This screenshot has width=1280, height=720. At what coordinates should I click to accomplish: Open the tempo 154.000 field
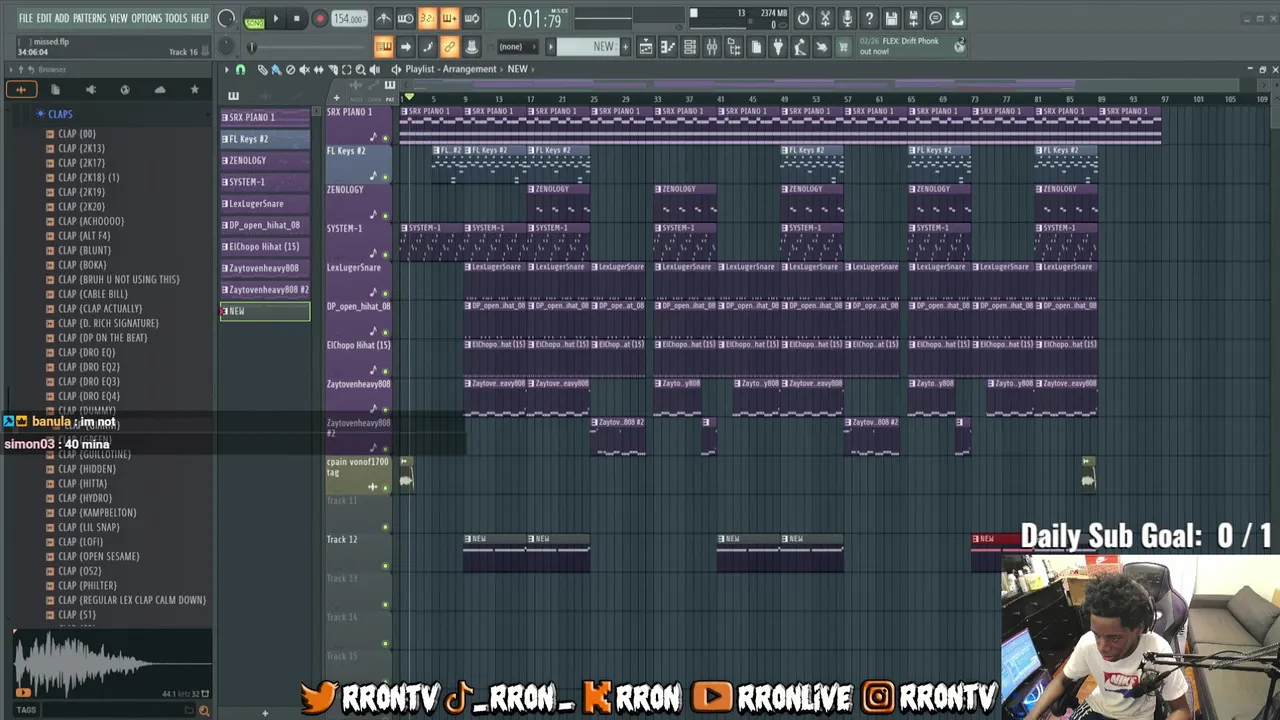click(348, 18)
